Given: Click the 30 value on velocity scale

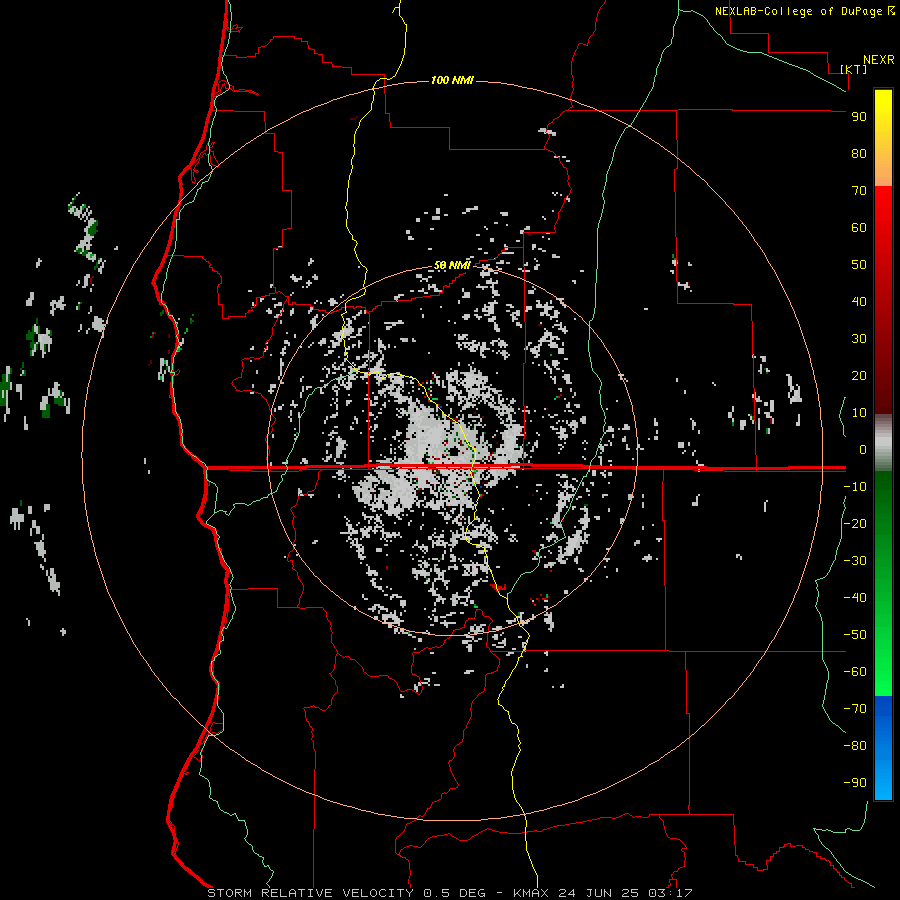Looking at the screenshot, I should point(859,339).
